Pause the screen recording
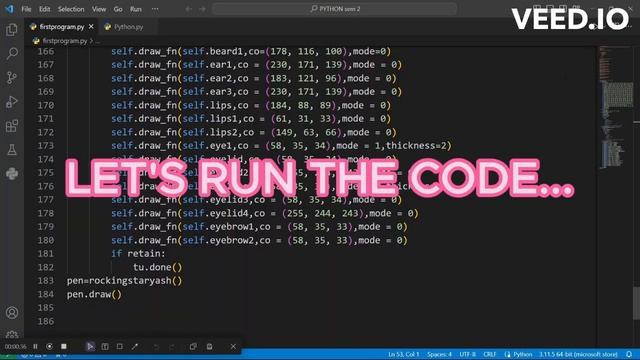The image size is (640, 360). pos(36,347)
